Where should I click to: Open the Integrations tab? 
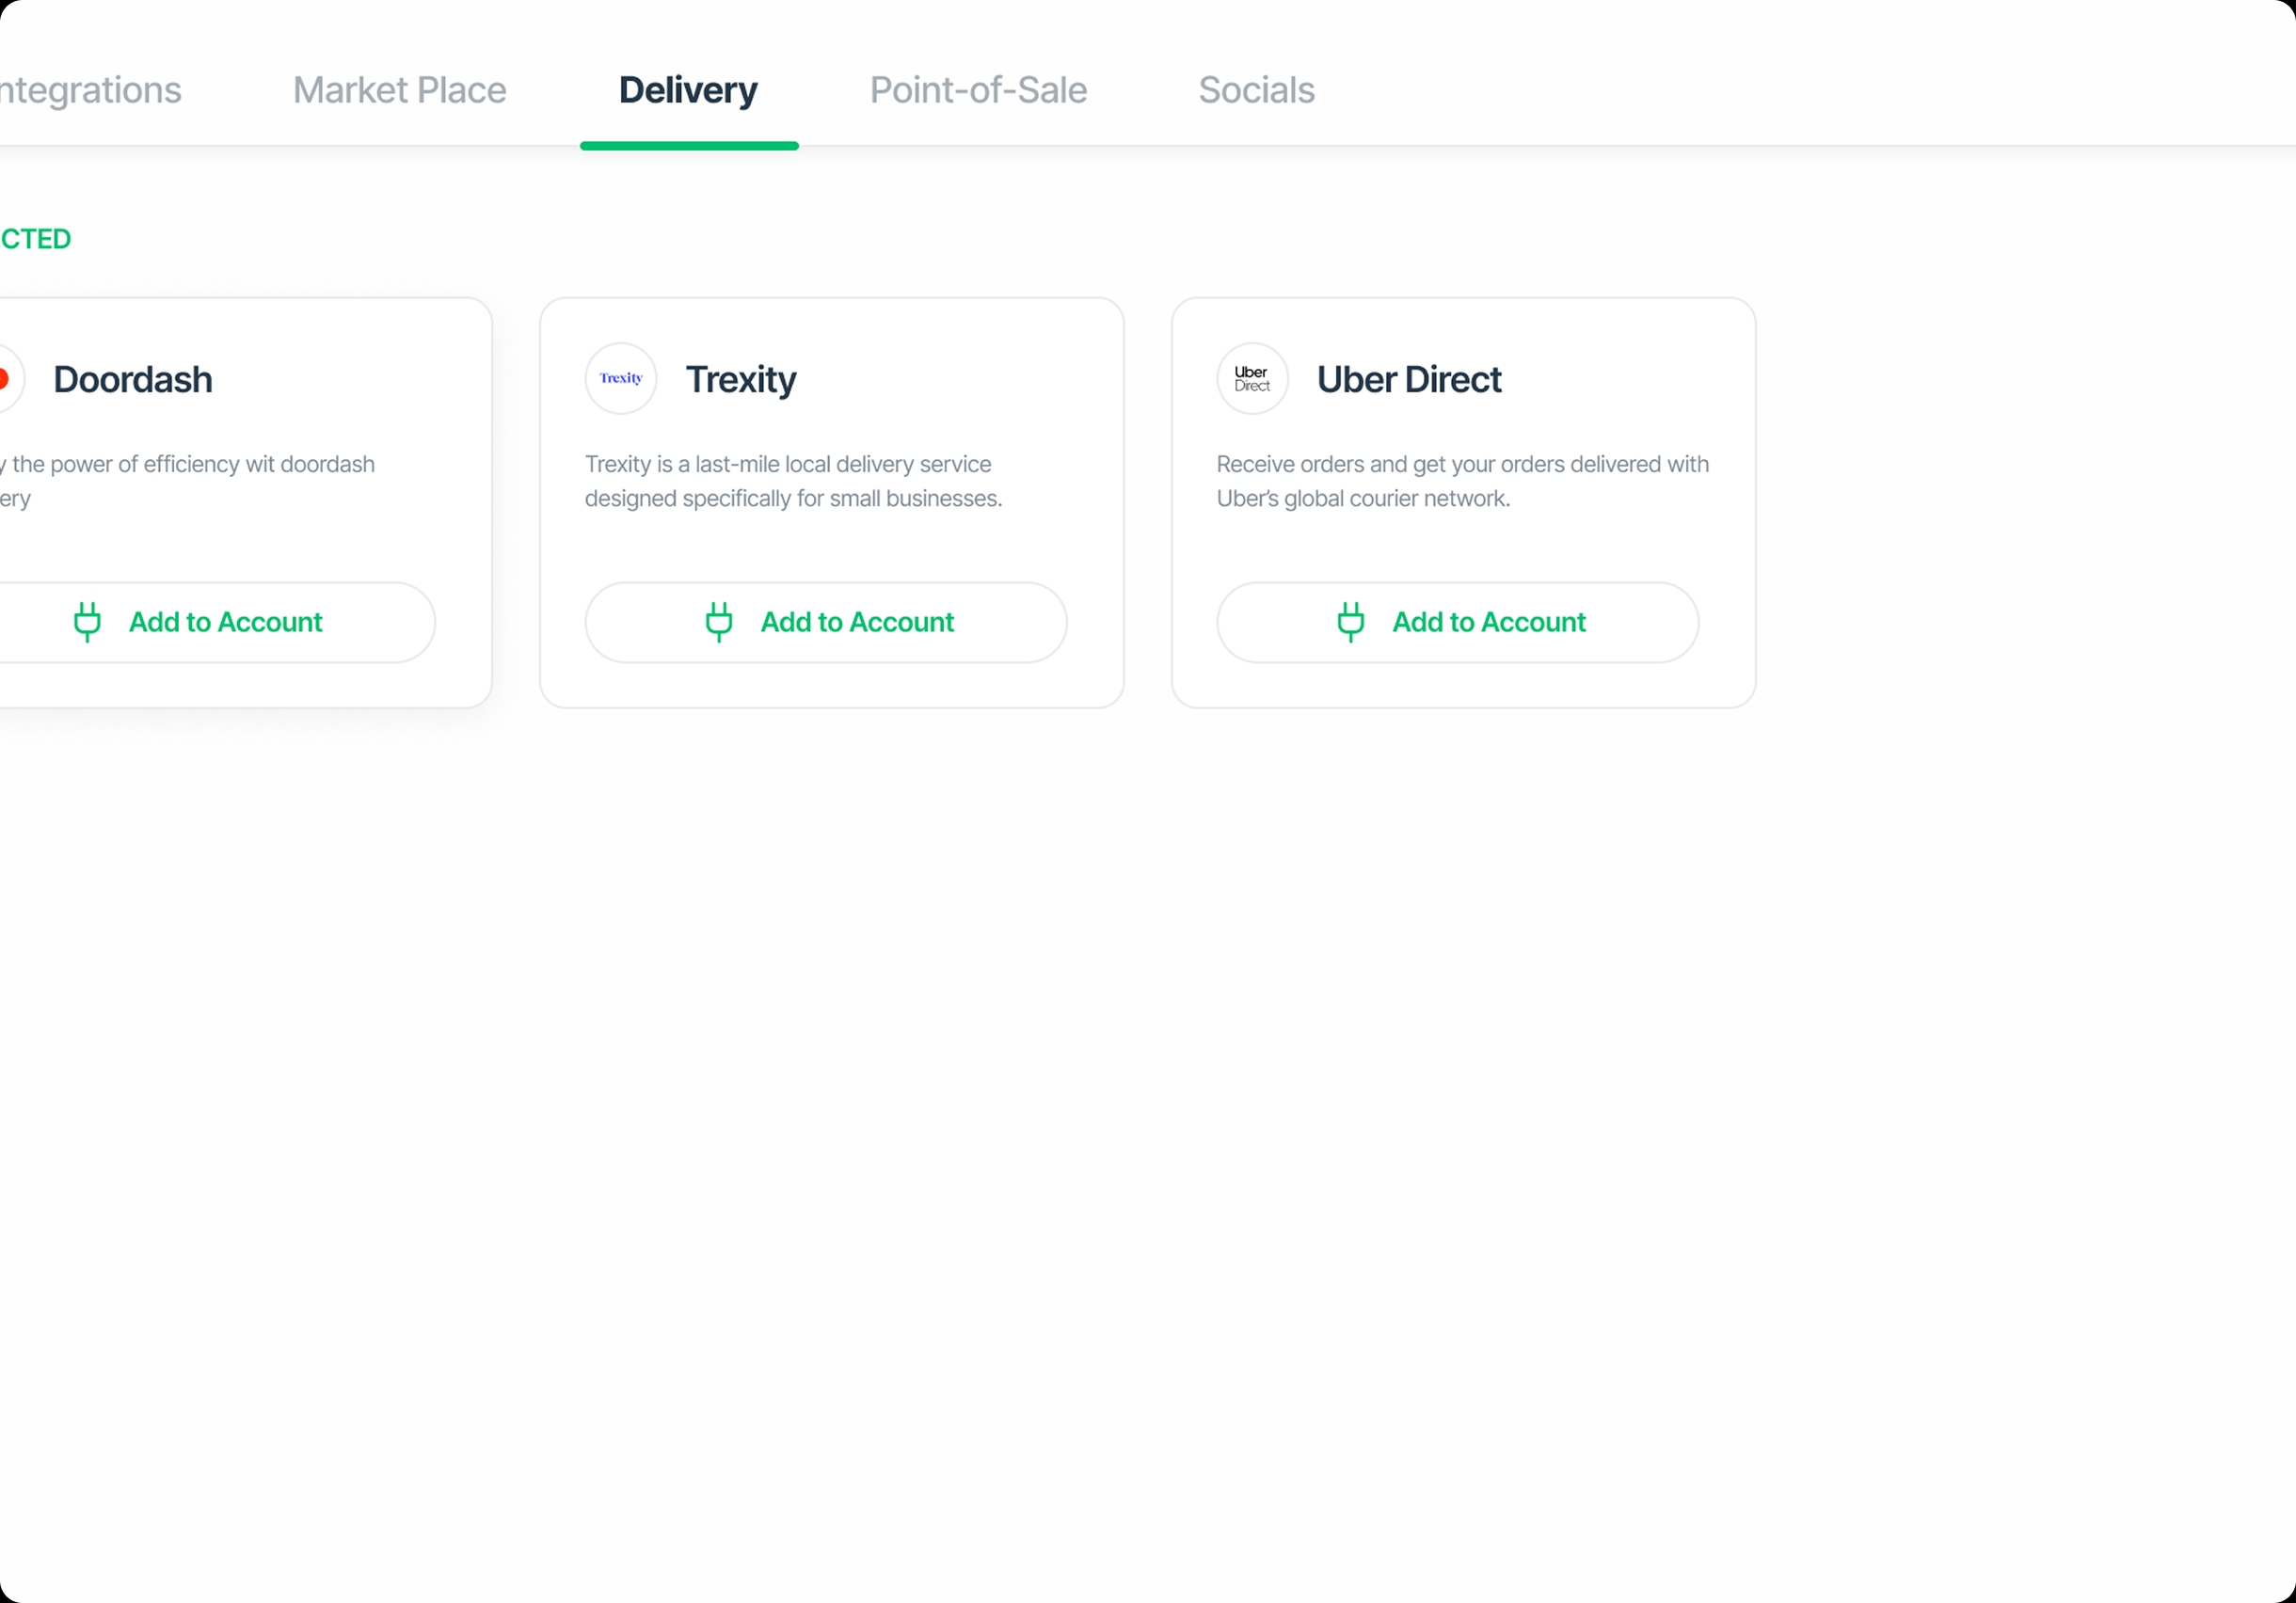click(x=90, y=90)
